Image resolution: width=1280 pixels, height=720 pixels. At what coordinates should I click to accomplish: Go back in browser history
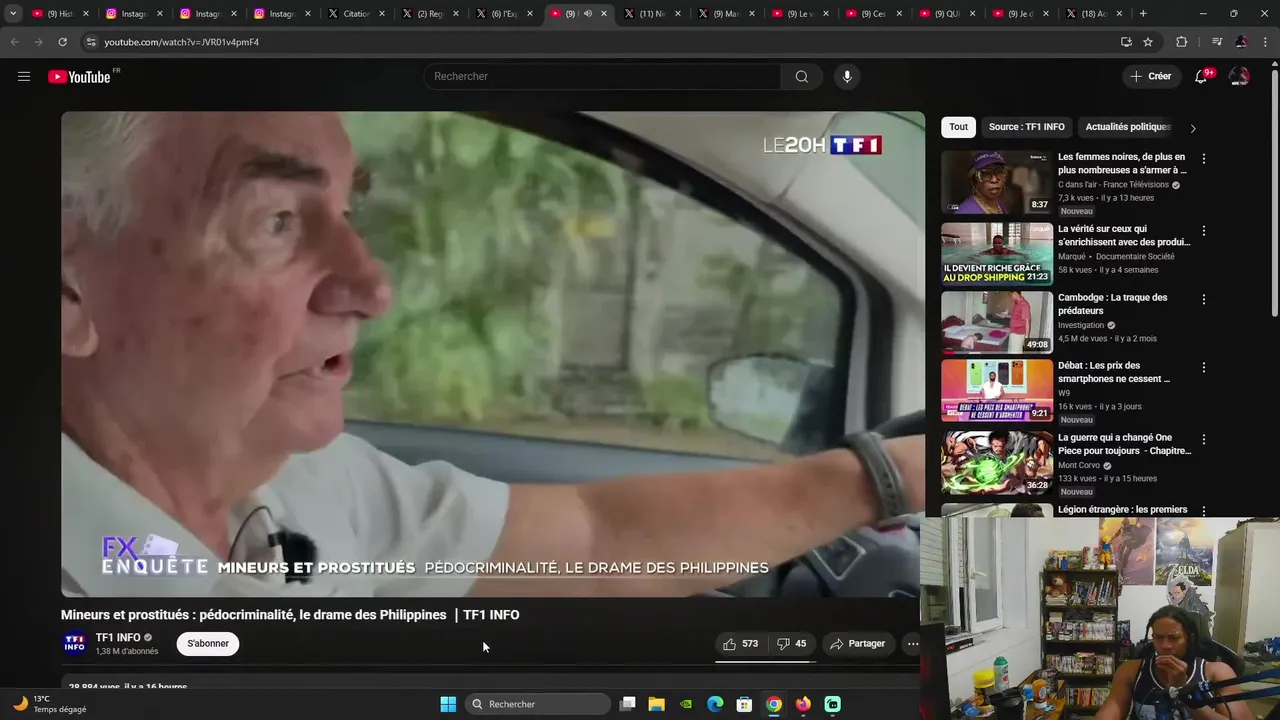click(x=14, y=42)
